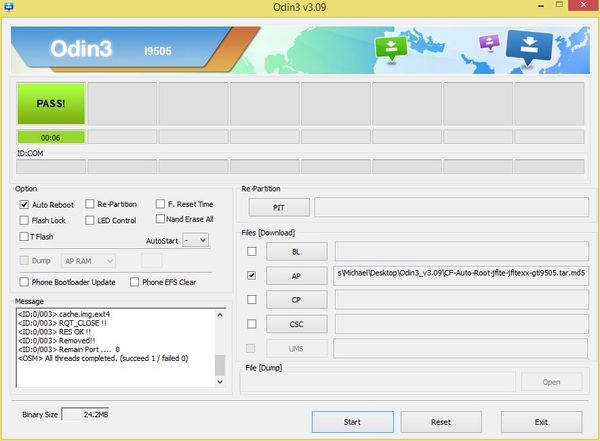Viewport: 600px width, 441px height.
Task: Click the Message log scroll down arrow
Action: pyautogui.click(x=220, y=382)
